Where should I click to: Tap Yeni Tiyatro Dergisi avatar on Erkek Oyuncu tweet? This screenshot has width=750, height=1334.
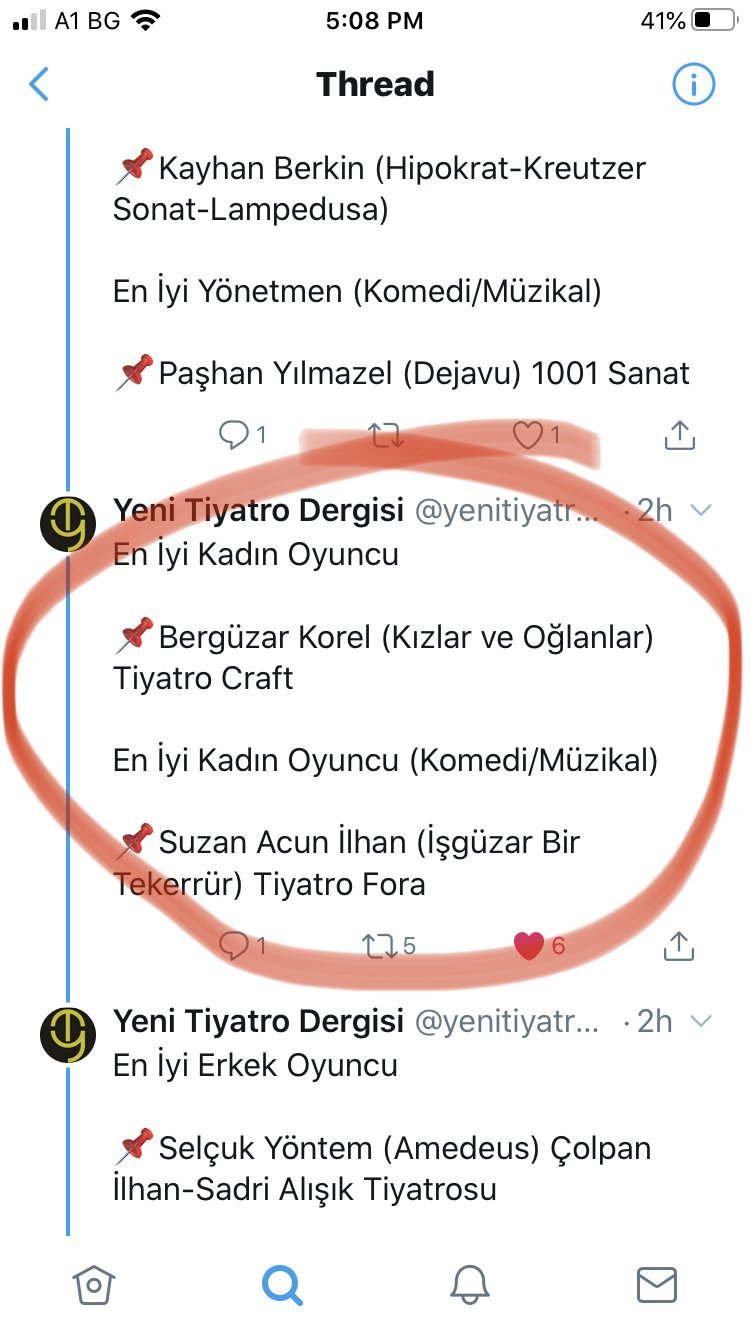click(68, 1034)
